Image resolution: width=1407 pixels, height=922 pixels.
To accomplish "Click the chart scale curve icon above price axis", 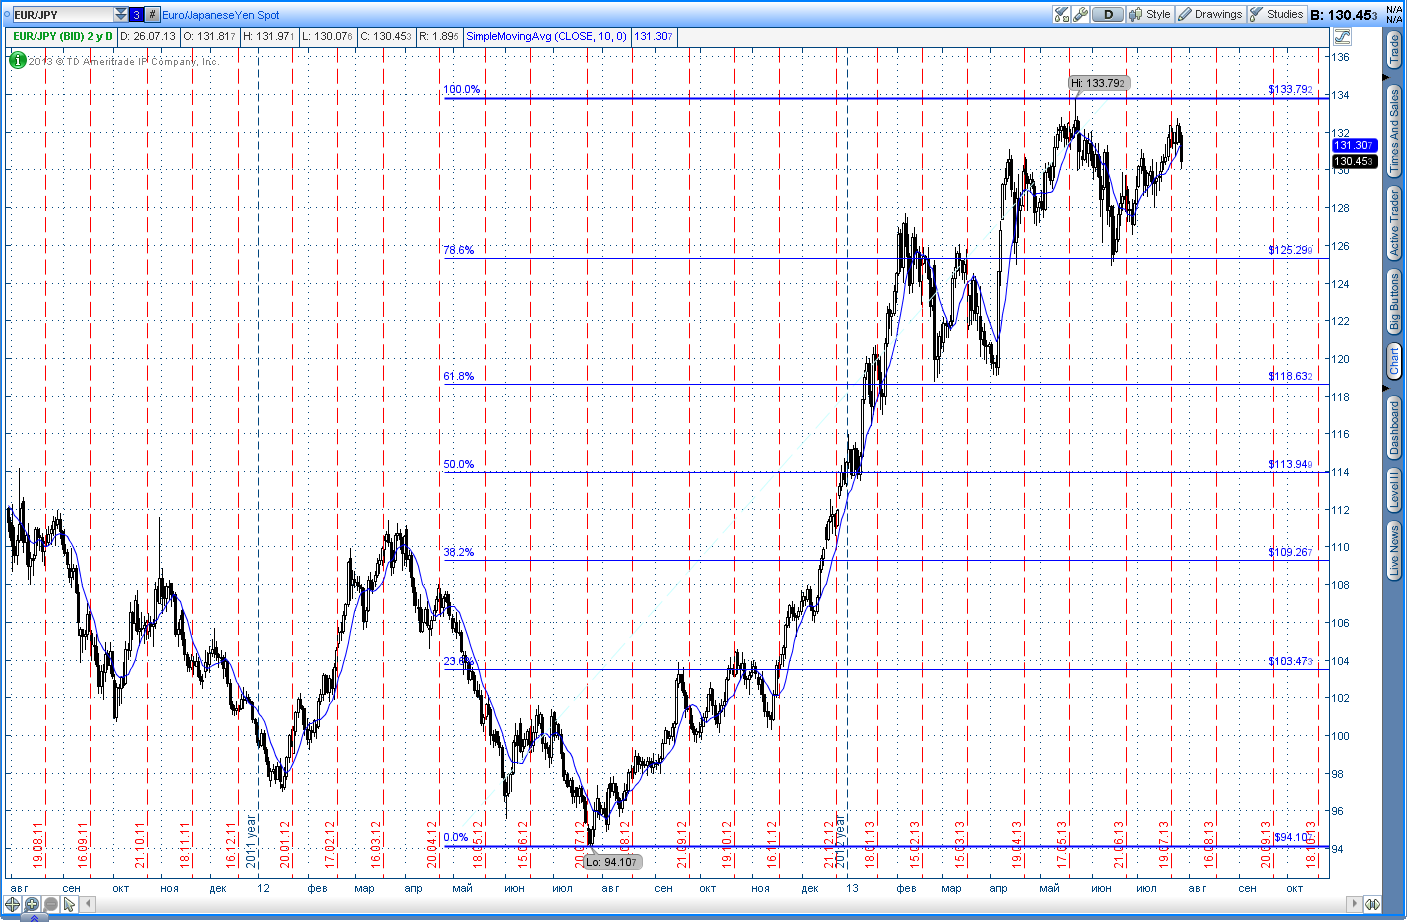I will click(x=1342, y=37).
